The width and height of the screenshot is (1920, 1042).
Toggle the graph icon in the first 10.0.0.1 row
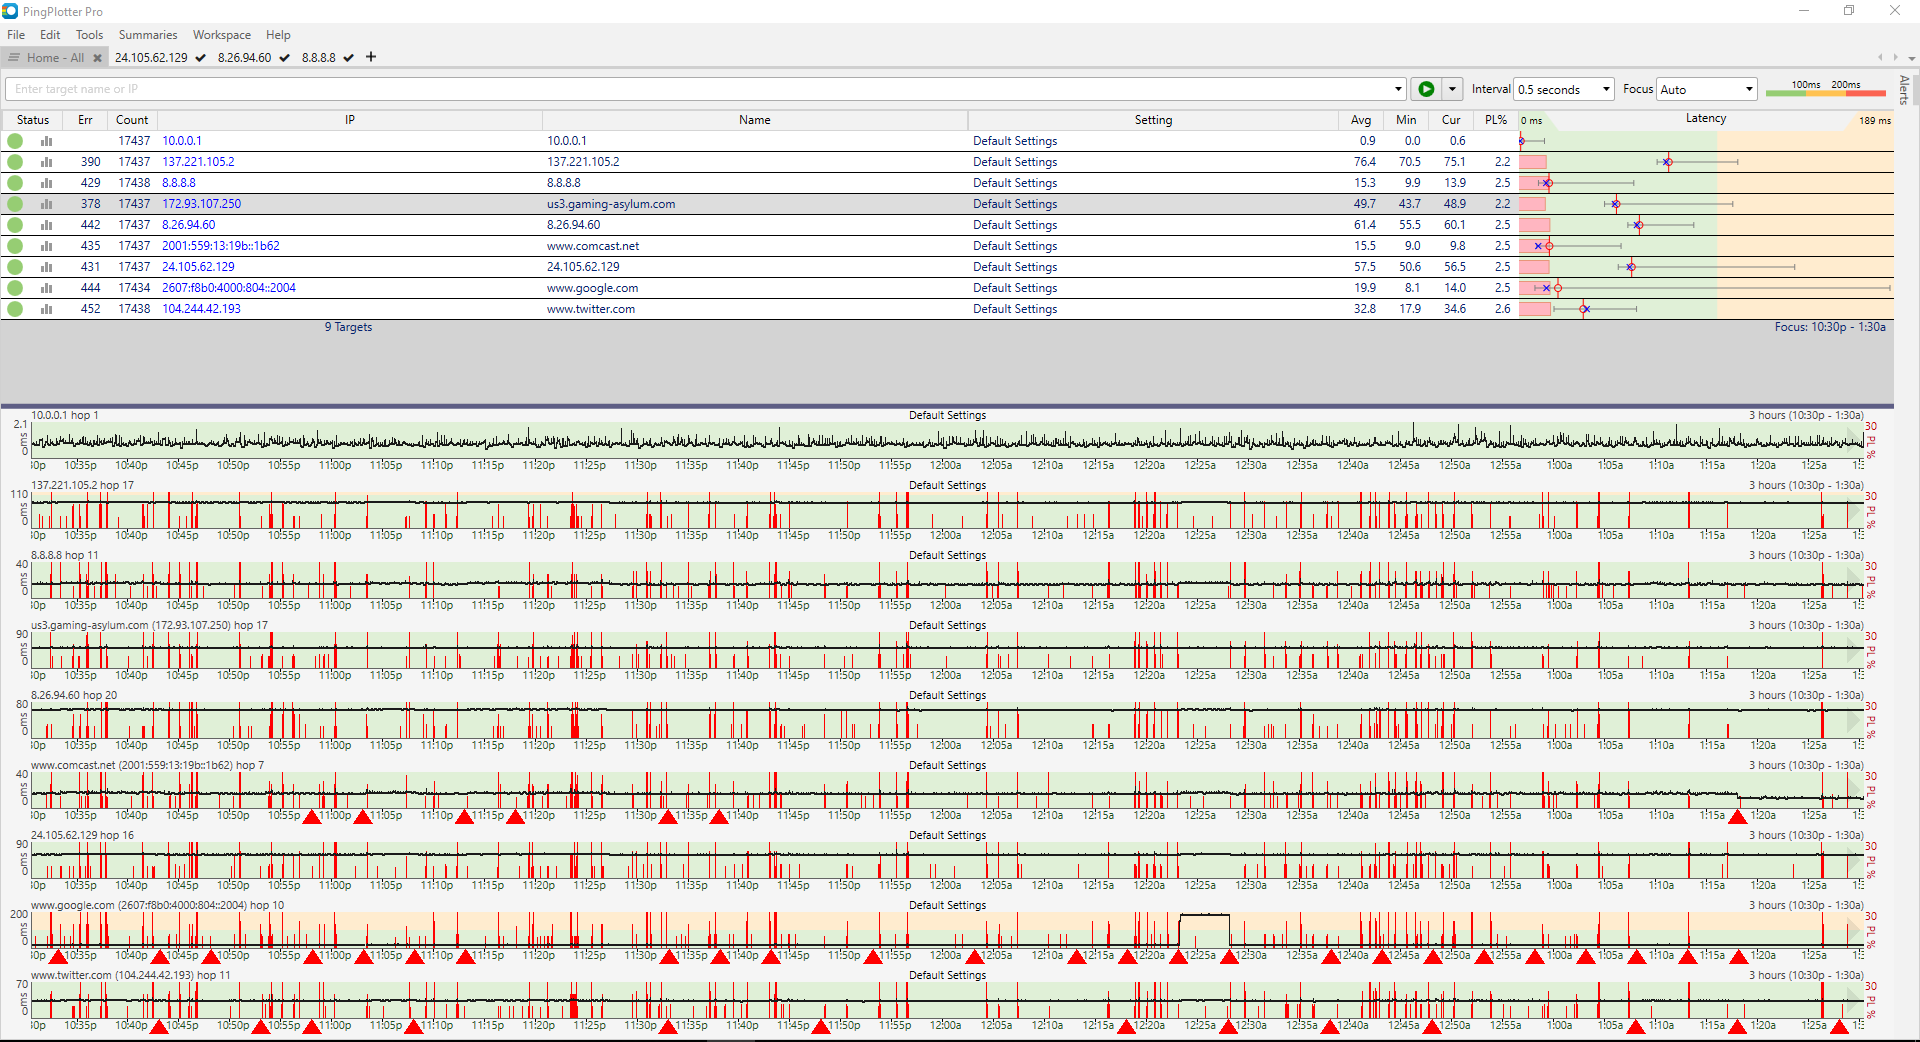[x=46, y=141]
